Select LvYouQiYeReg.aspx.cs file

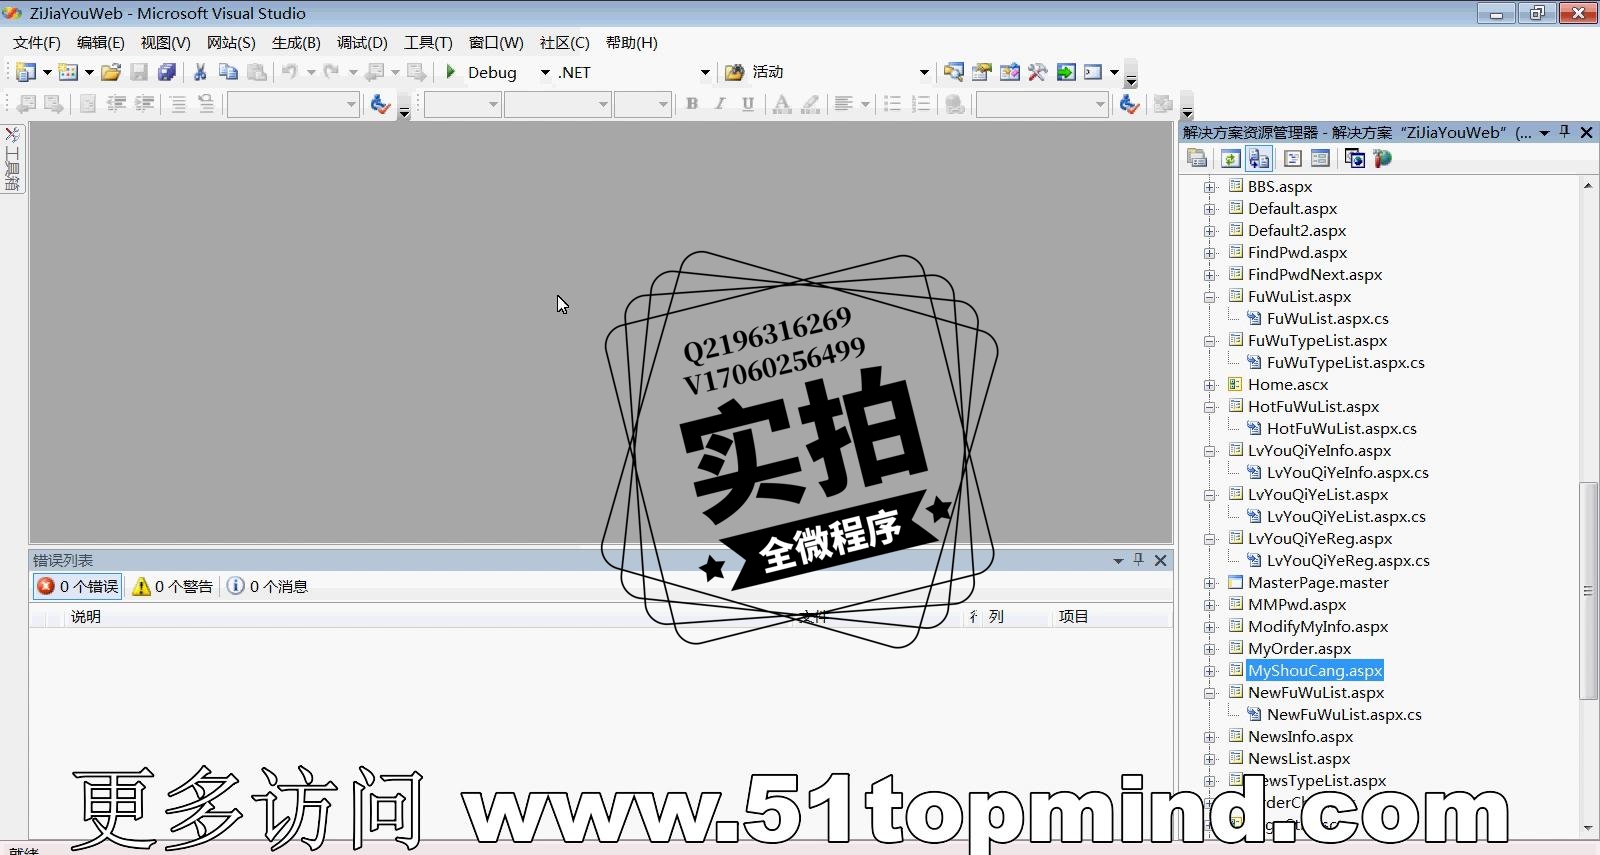pos(1348,561)
